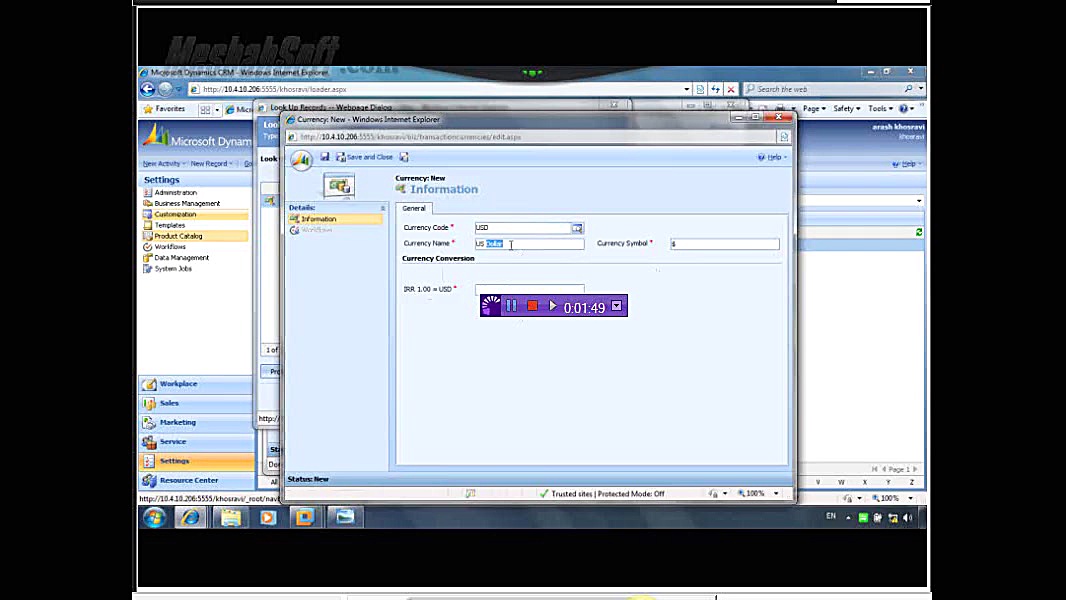Stop the screen recording
This screenshot has height=600, width=1066.
tap(532, 306)
